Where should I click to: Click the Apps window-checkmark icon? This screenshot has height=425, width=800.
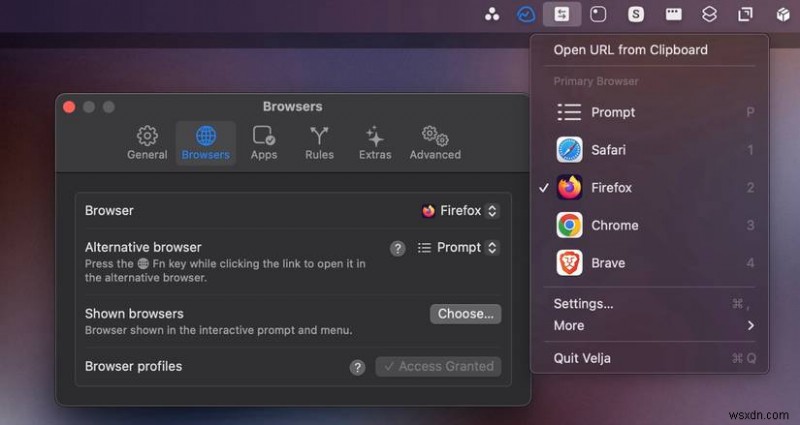(264, 136)
